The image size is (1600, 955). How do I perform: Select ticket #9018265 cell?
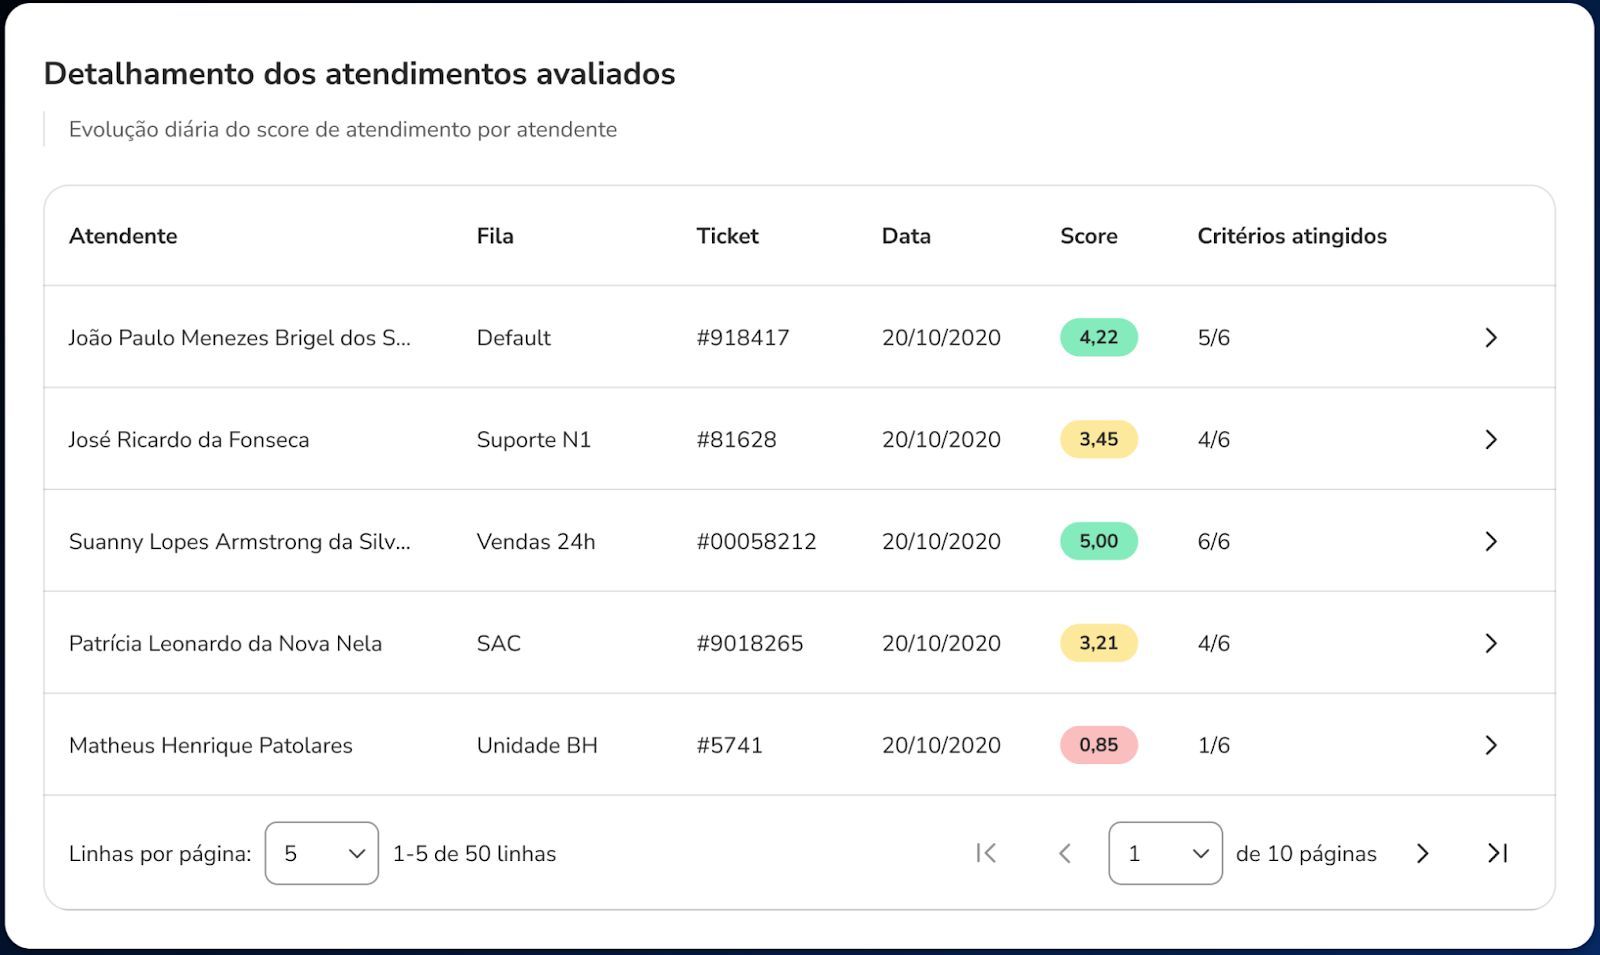point(750,644)
